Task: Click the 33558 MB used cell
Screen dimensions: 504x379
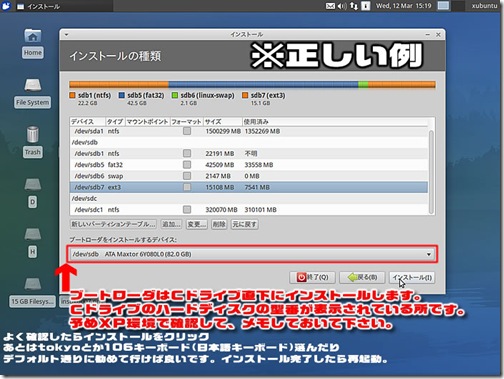Action: pos(259,165)
